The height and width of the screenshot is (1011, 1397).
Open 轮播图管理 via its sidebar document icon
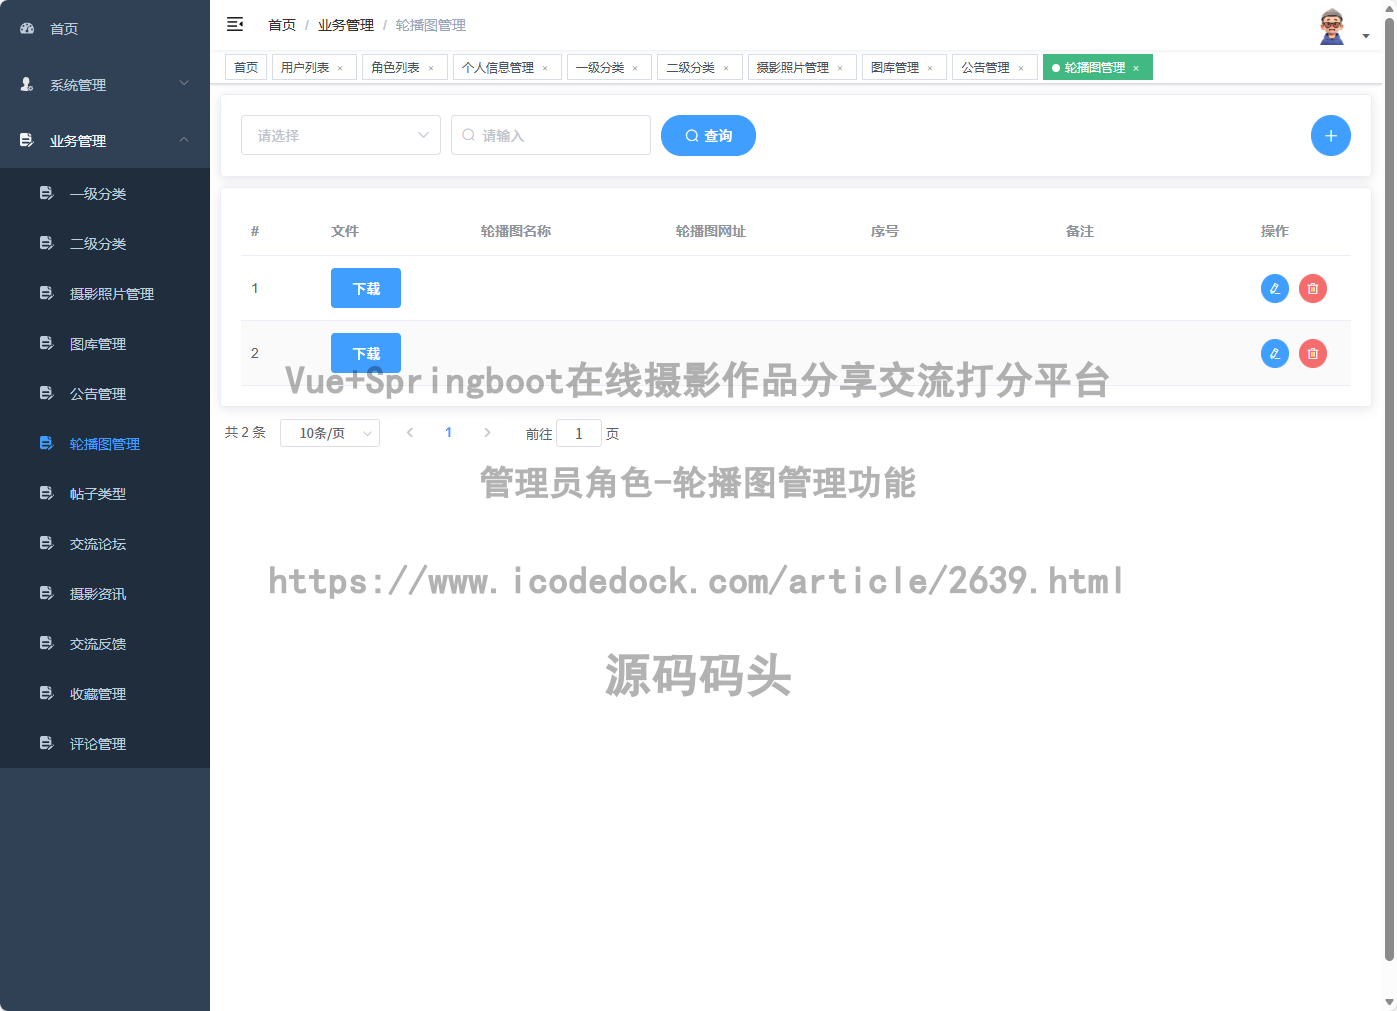[x=46, y=443]
